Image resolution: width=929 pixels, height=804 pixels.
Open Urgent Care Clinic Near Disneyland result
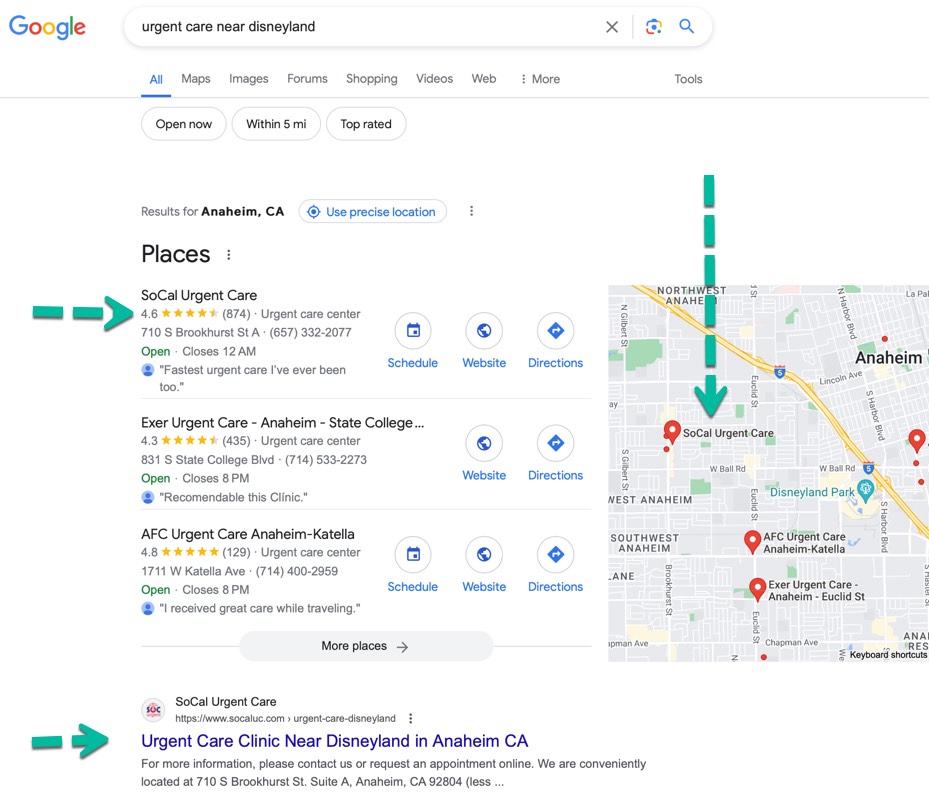[x=334, y=741]
